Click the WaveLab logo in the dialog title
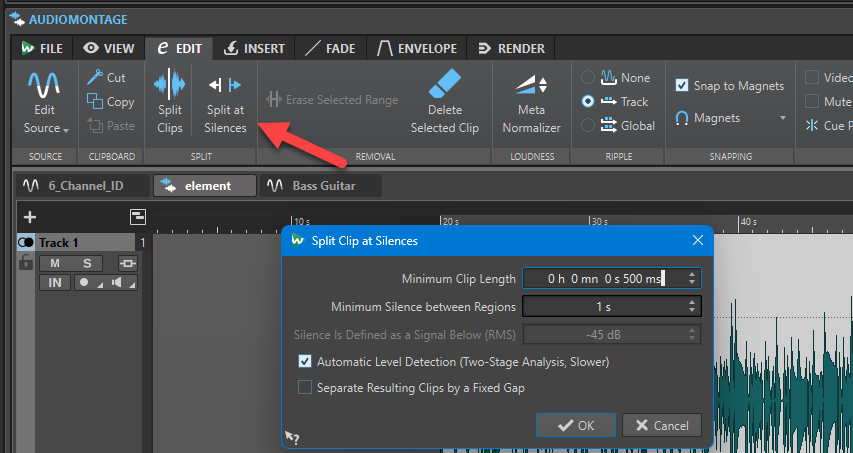Image resolution: width=853 pixels, height=453 pixels. [297, 240]
